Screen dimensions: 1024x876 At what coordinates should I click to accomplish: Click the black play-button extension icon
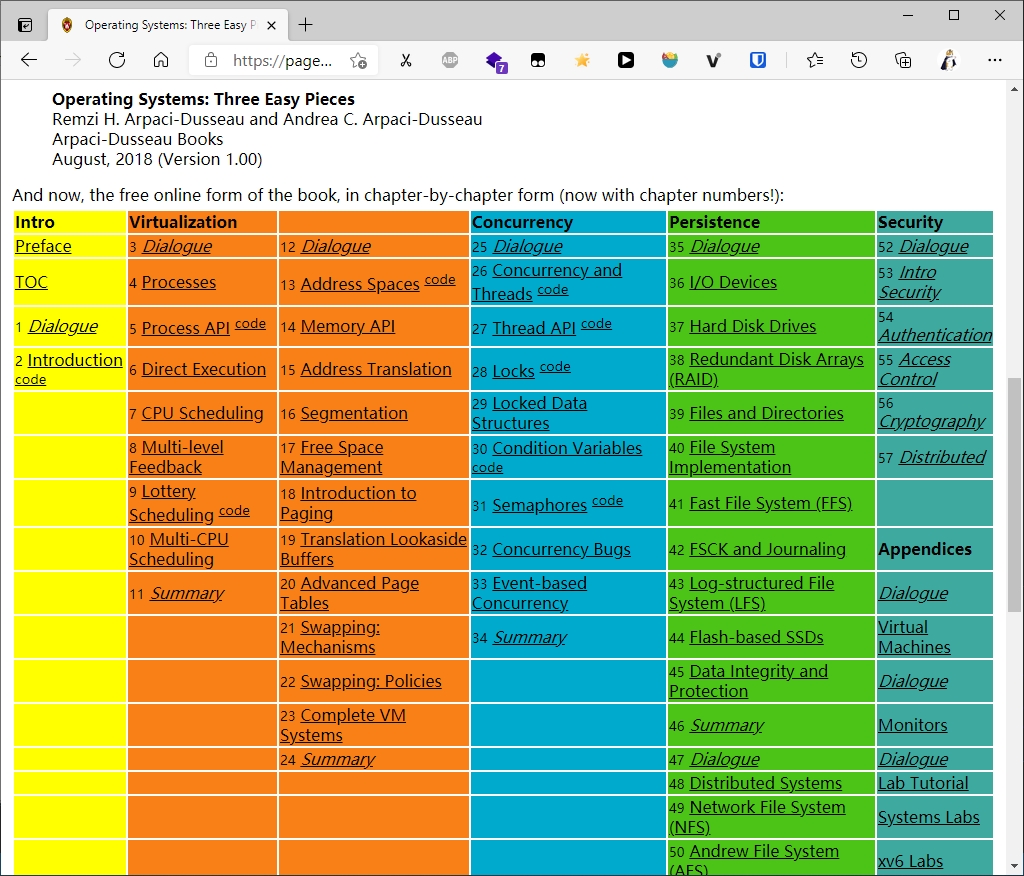(626, 60)
